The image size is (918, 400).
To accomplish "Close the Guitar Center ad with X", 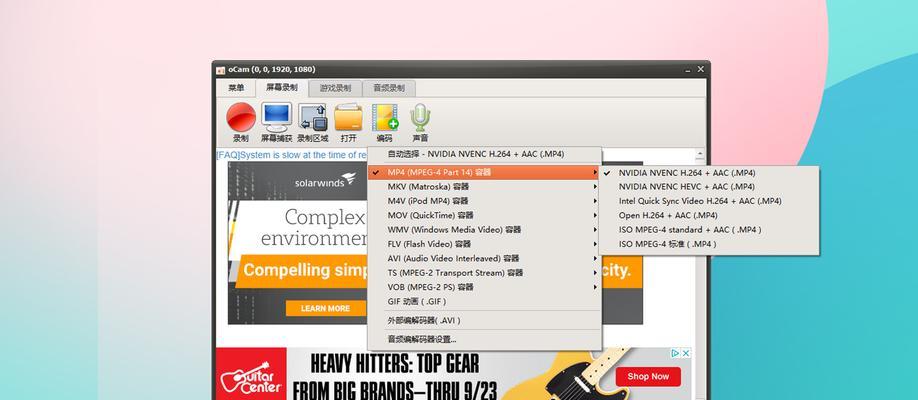I will point(686,353).
